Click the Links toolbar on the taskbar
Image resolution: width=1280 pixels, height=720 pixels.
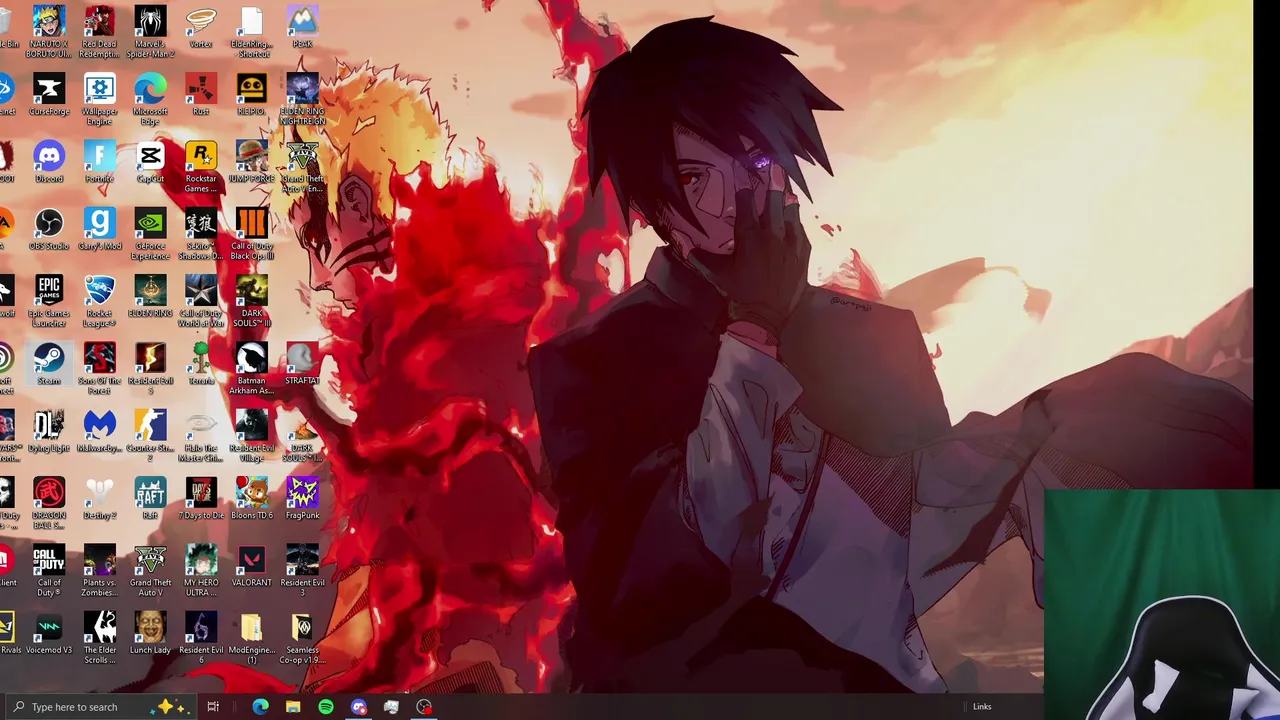[x=982, y=707]
